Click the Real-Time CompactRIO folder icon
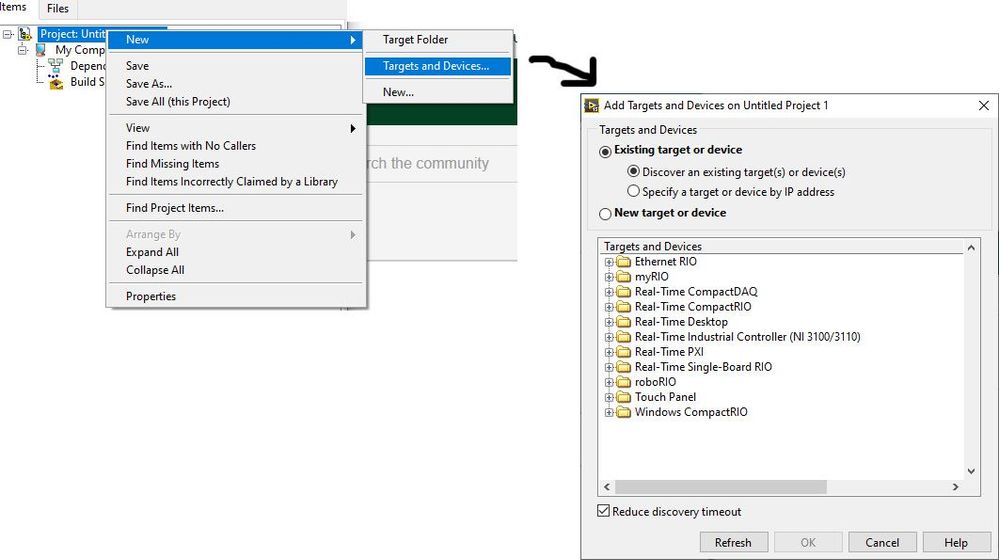 point(624,307)
